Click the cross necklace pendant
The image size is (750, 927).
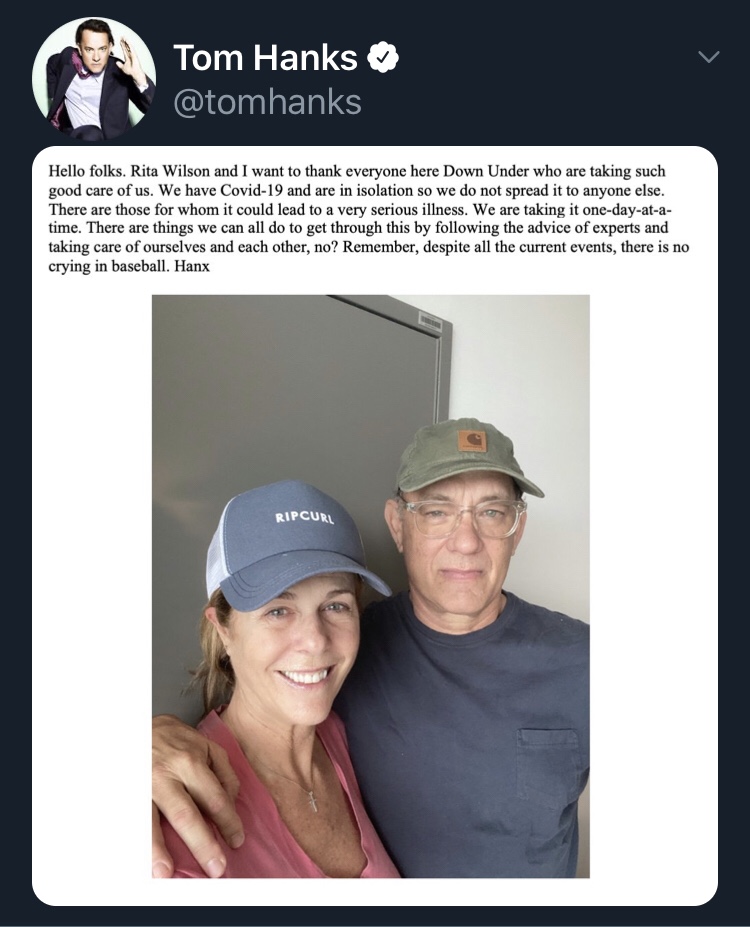[312, 800]
